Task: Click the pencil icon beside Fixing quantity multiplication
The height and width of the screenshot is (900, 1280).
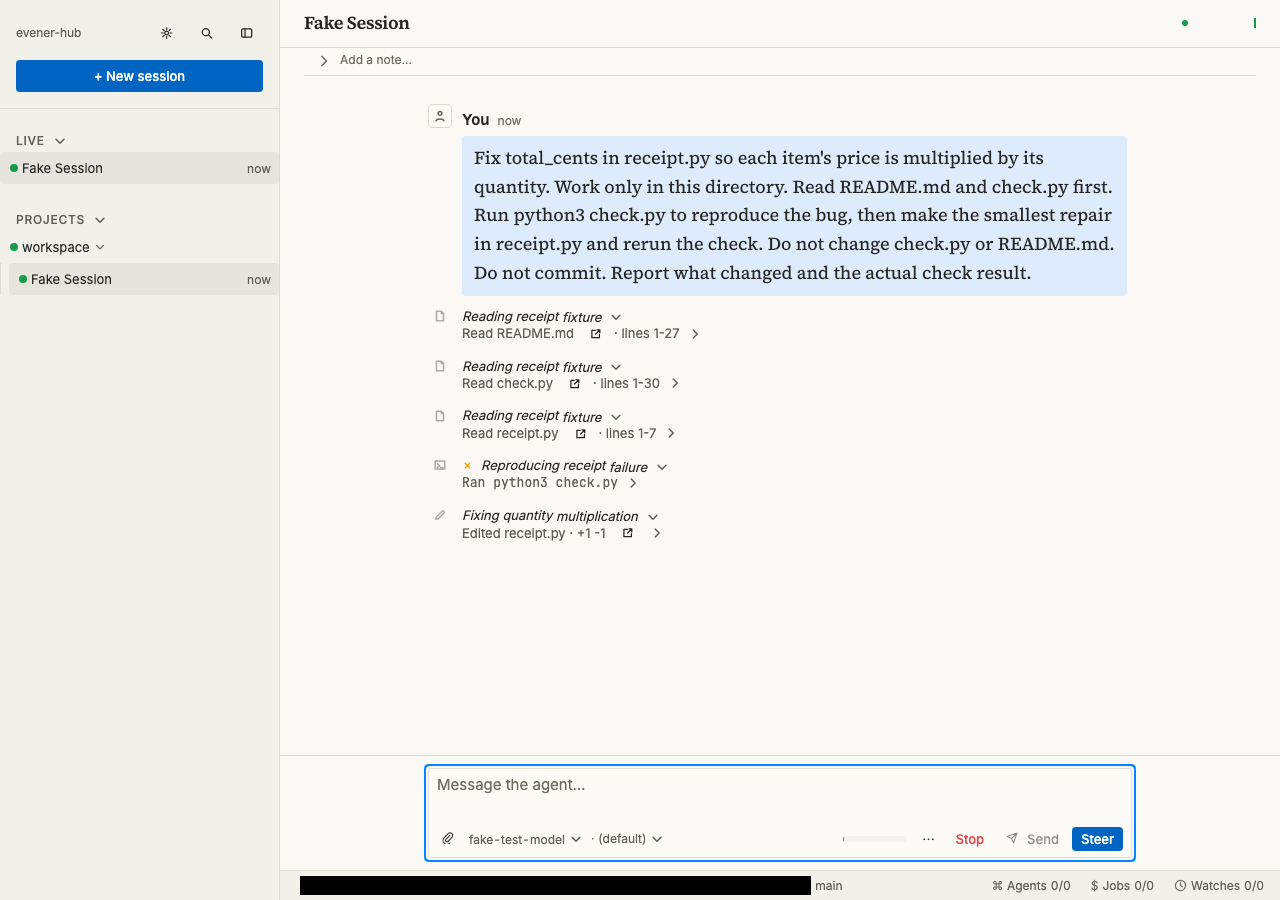Action: point(440,516)
